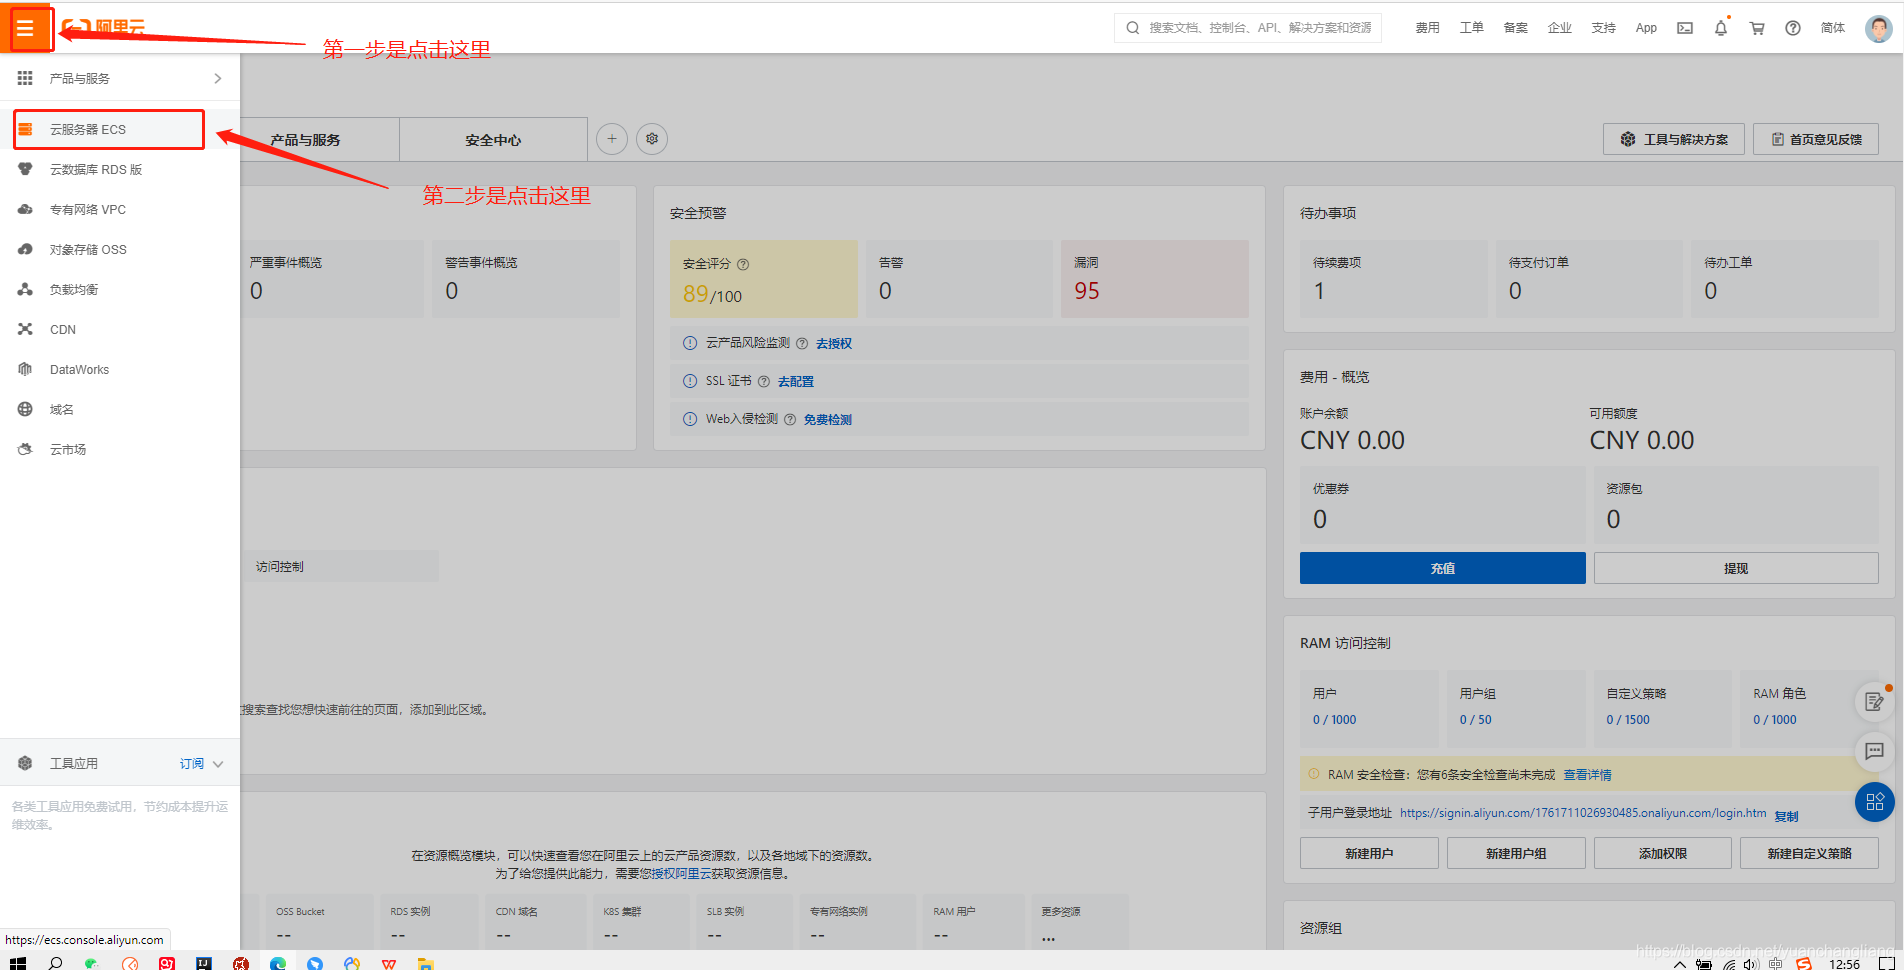Viewport: 1904px width, 970px height.
Task: Open IntelliJ IDEA from the taskbar
Action: (x=204, y=963)
